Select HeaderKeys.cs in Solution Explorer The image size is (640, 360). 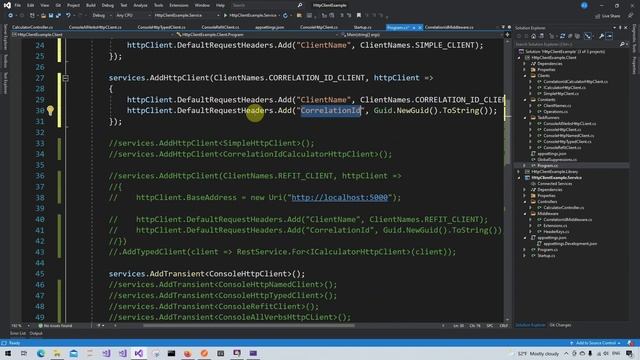[x=556, y=231]
